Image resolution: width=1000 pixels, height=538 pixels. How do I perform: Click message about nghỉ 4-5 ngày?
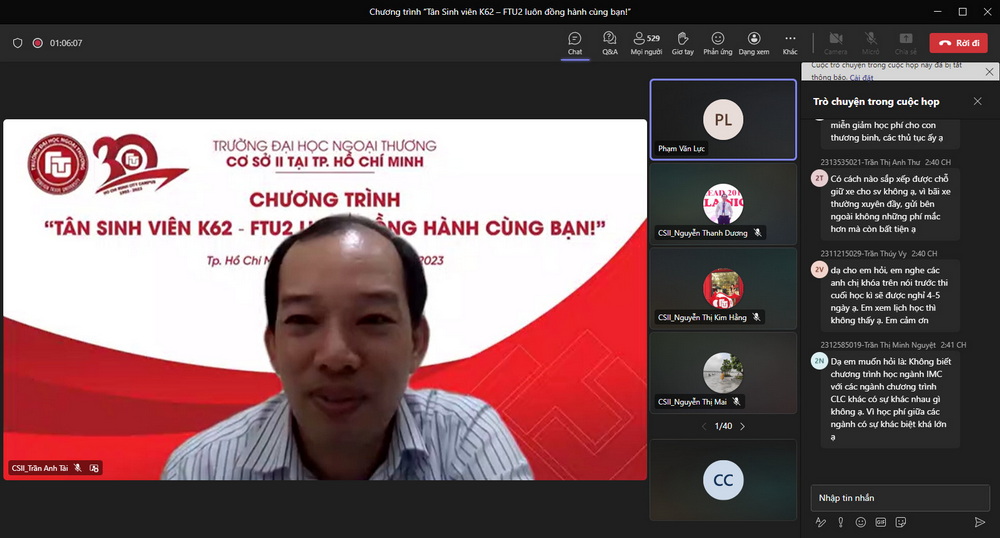pyautogui.click(x=890, y=295)
